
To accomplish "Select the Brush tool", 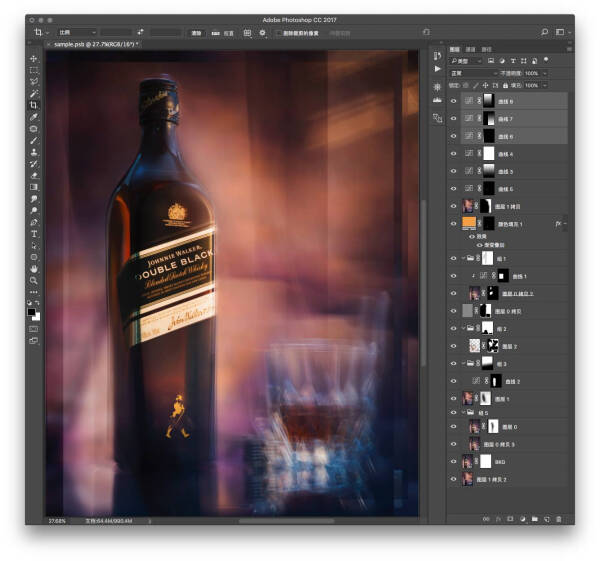I will coord(34,140).
